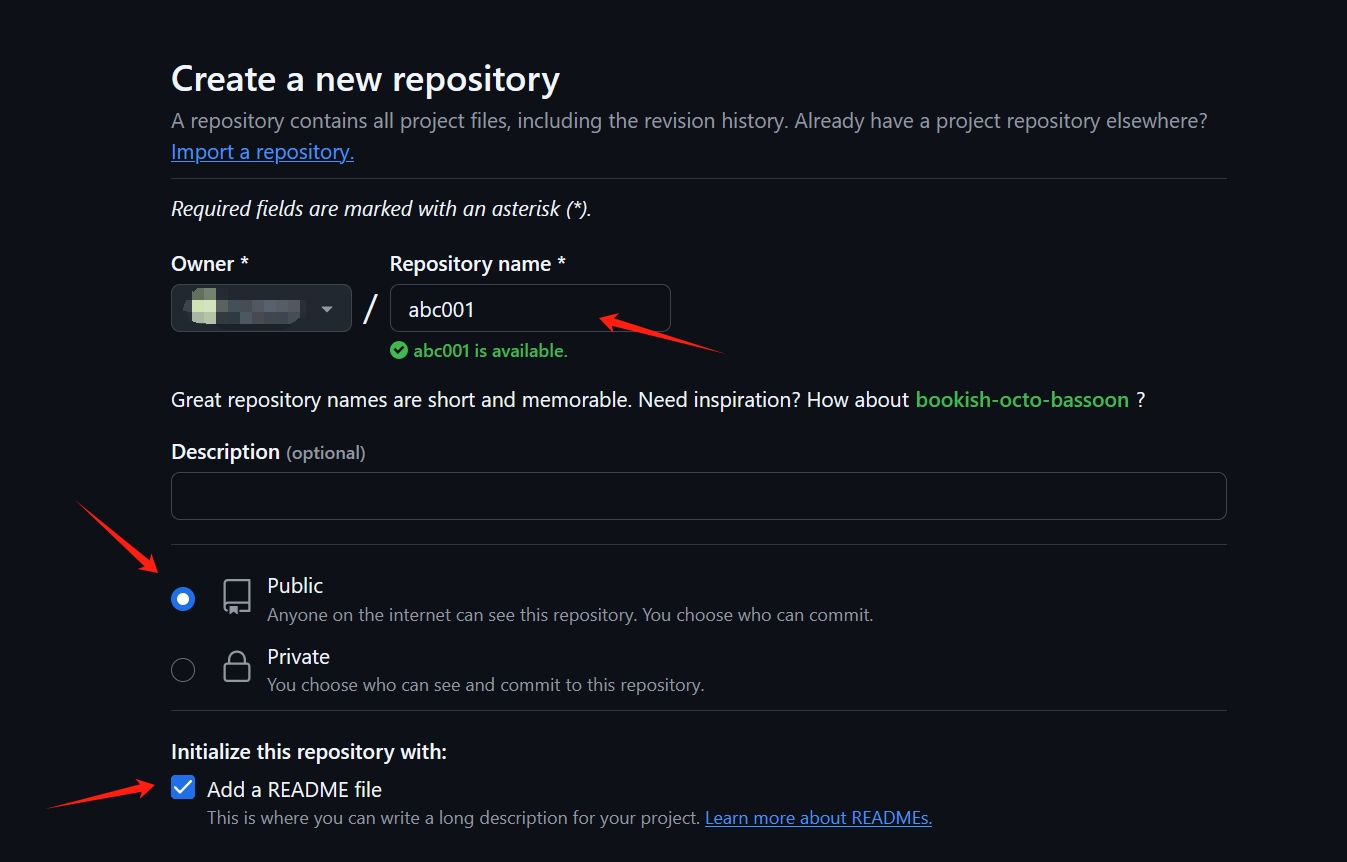
Task: Uncheck the Add a README file checkbox
Action: [183, 787]
